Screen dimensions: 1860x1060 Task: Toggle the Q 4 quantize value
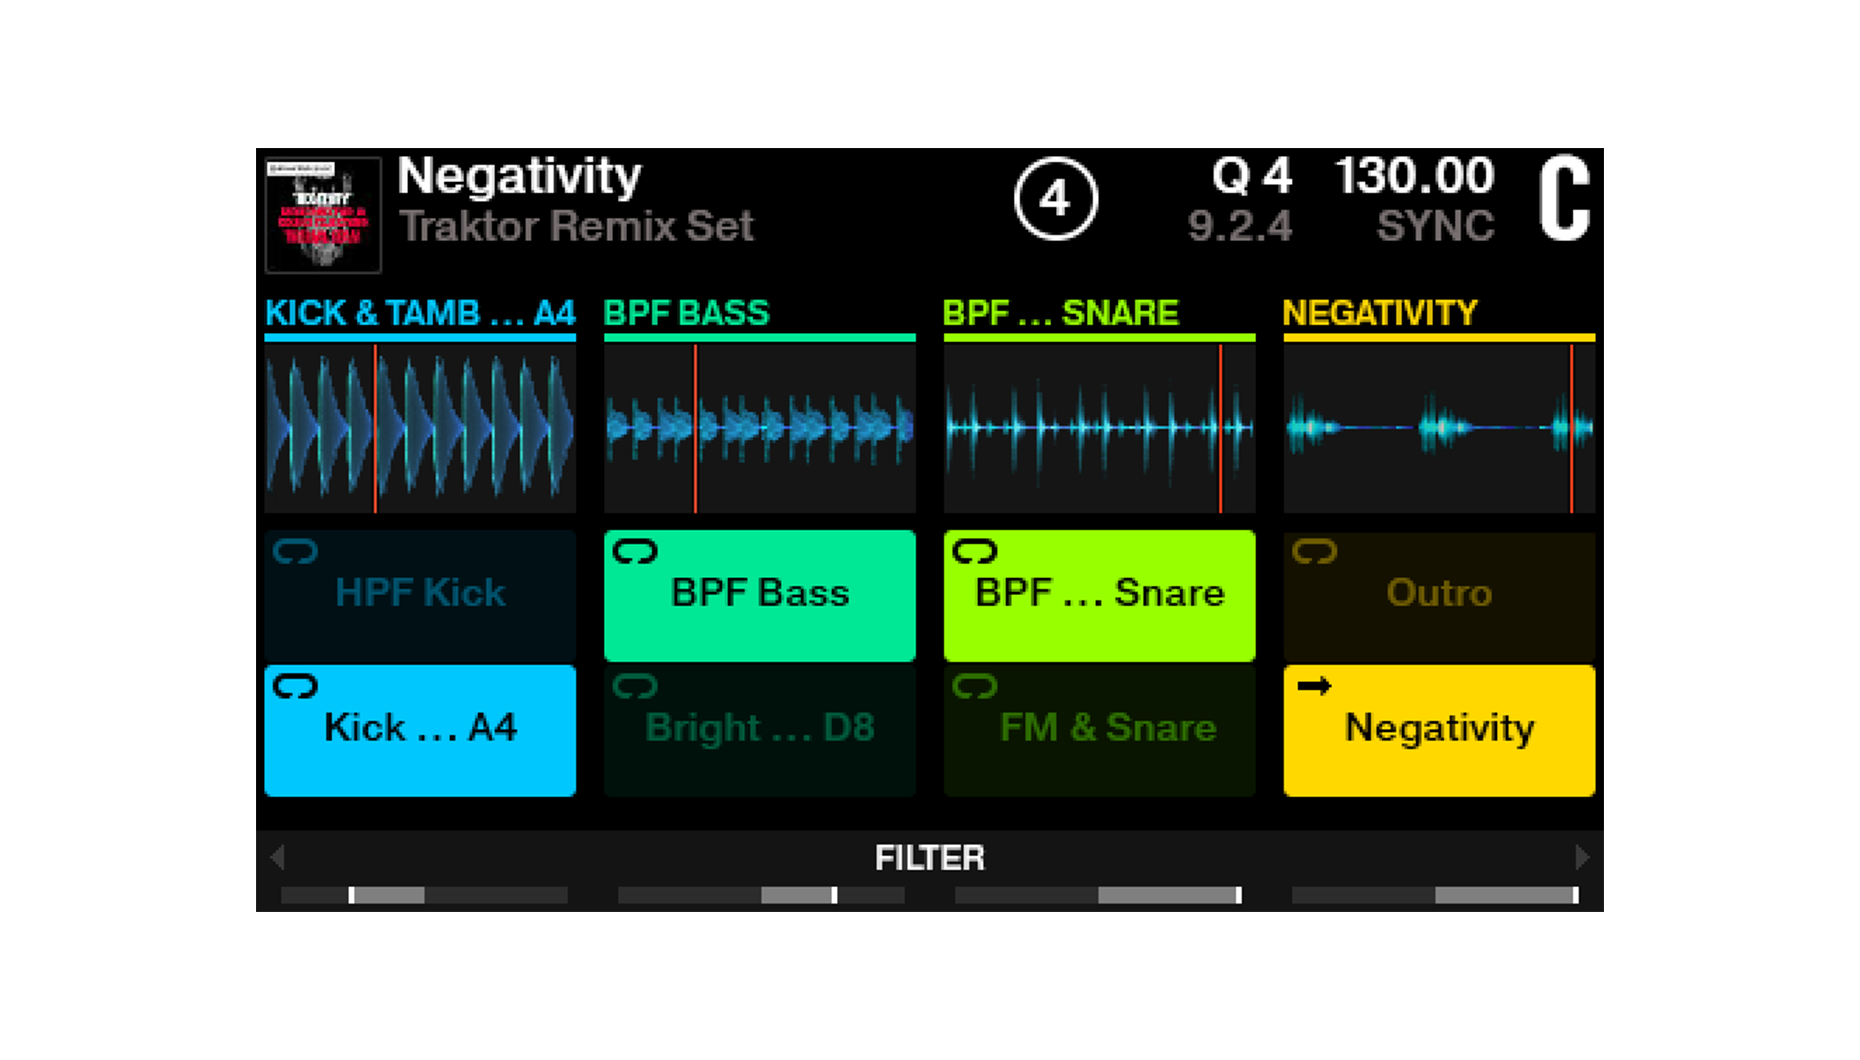pyautogui.click(x=1251, y=177)
